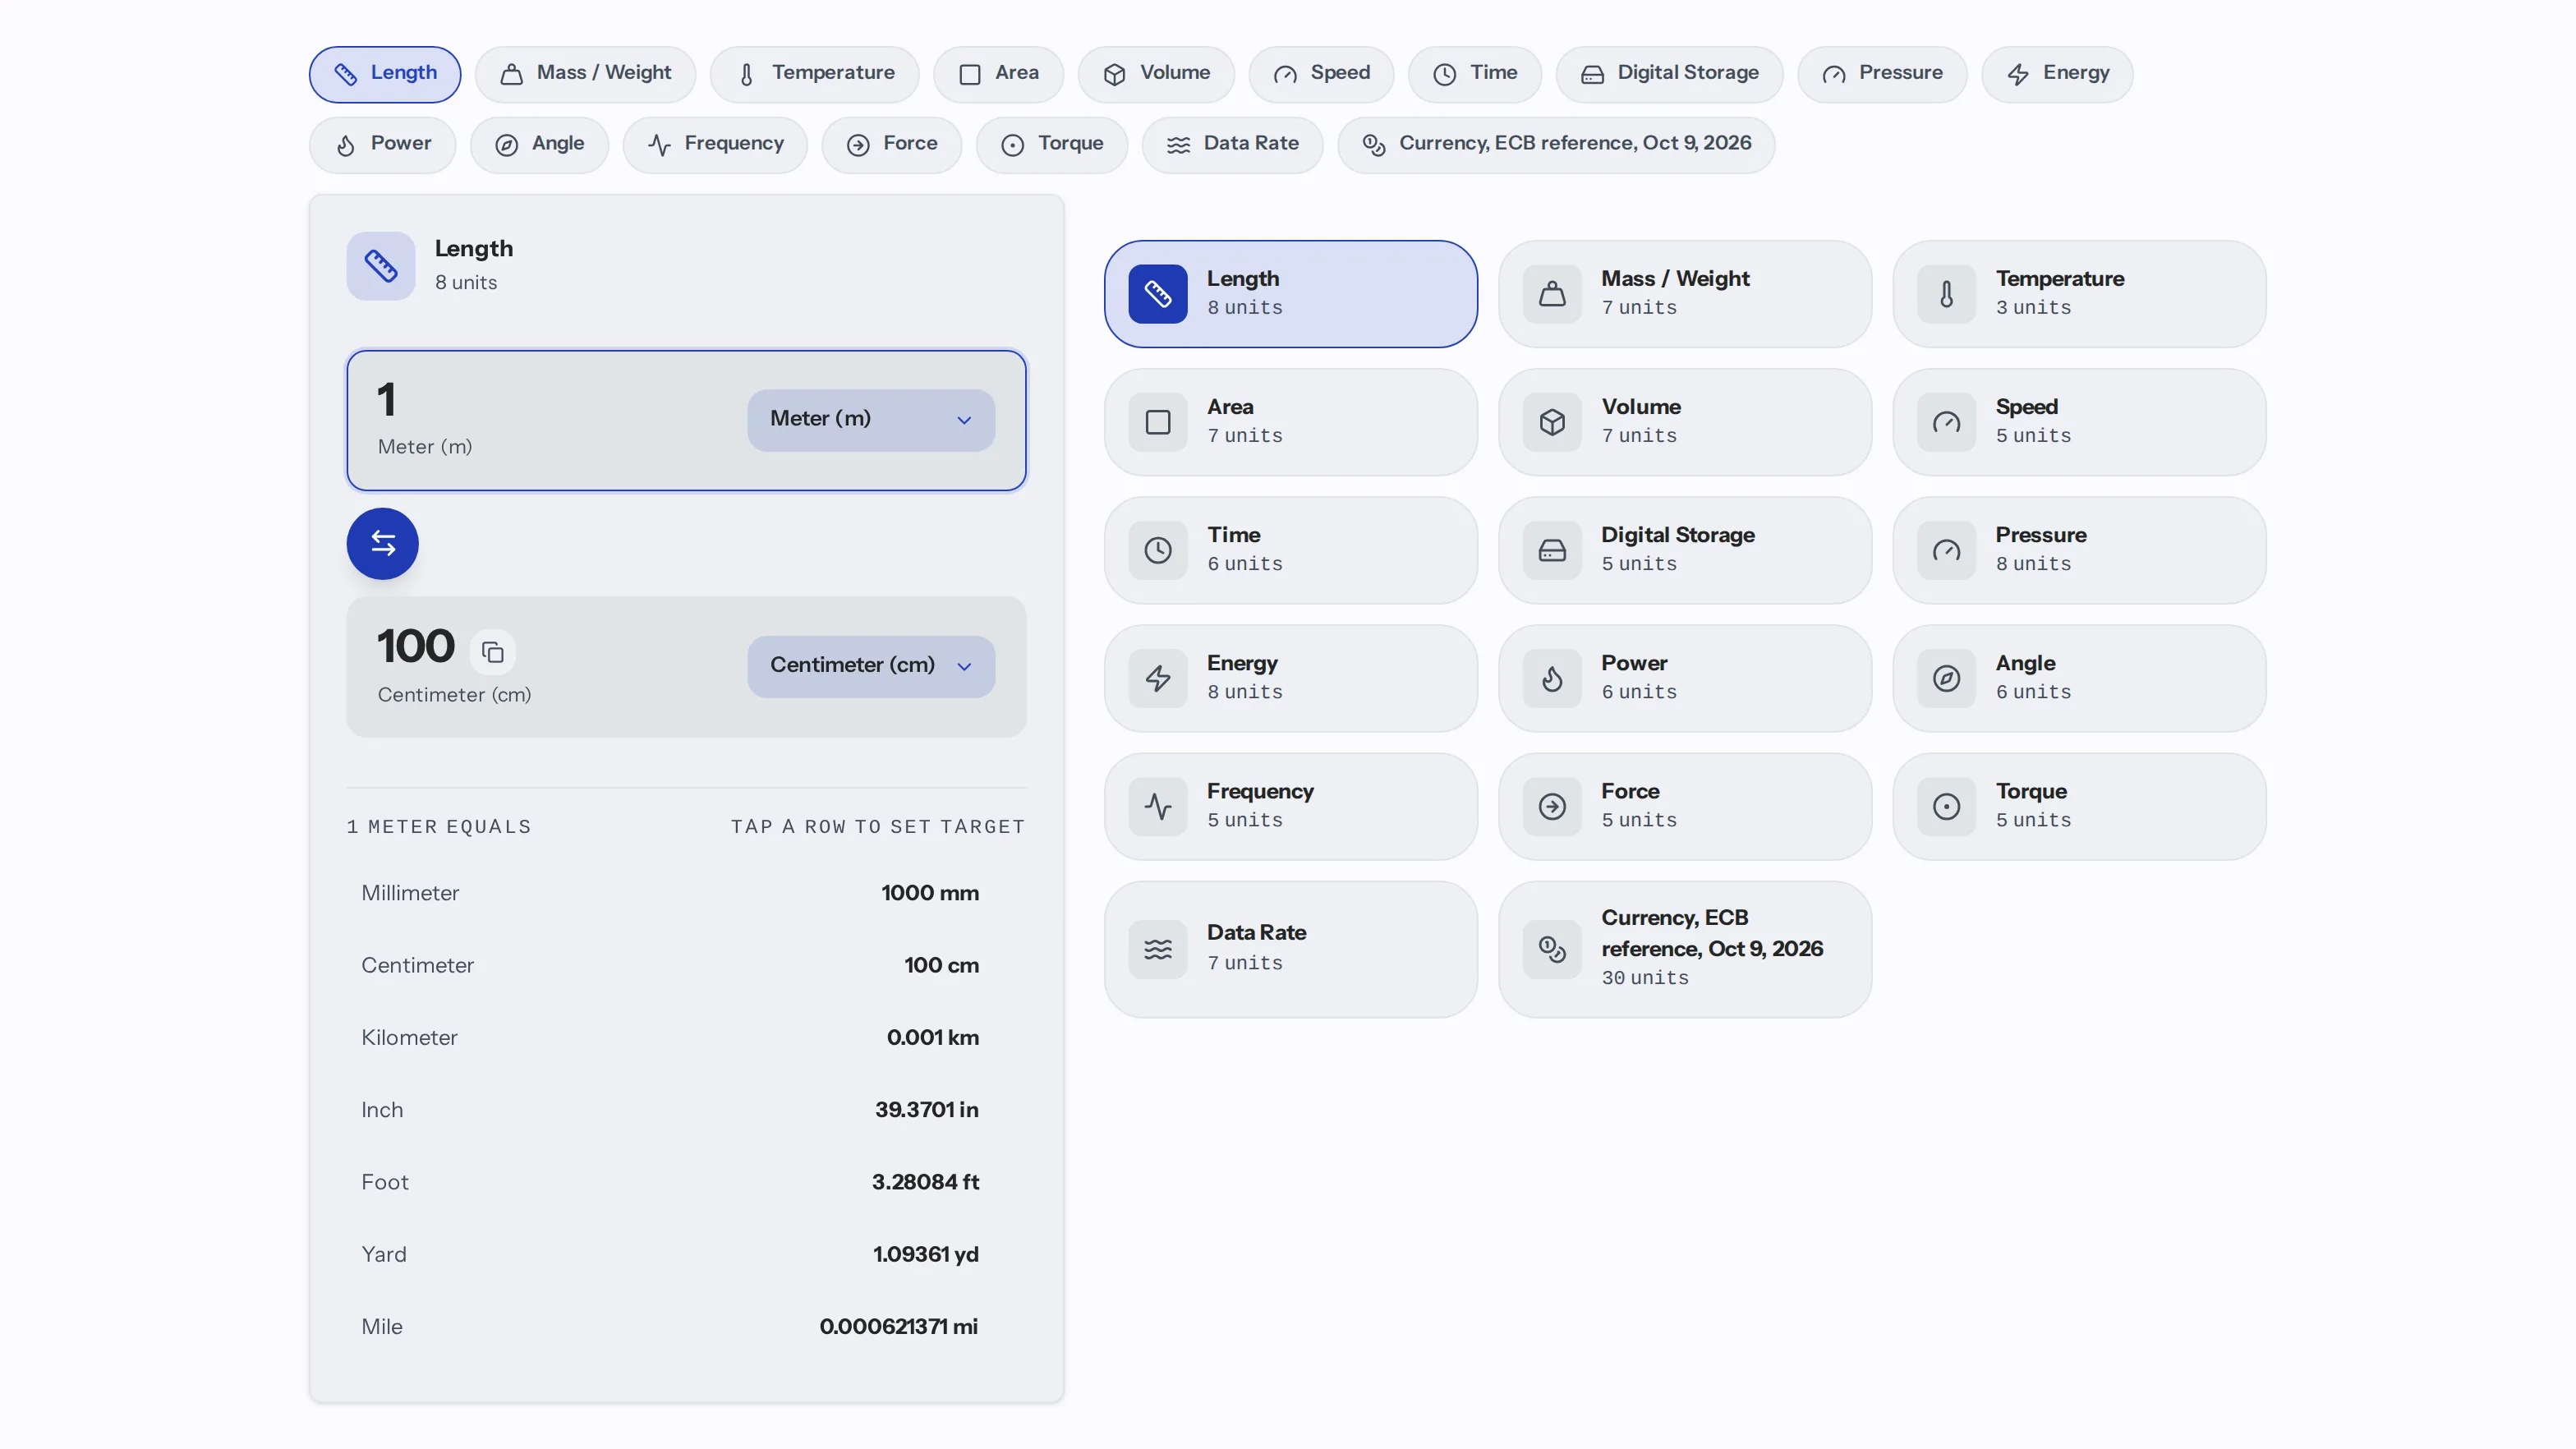Click the swap units arrows button

(x=382, y=543)
